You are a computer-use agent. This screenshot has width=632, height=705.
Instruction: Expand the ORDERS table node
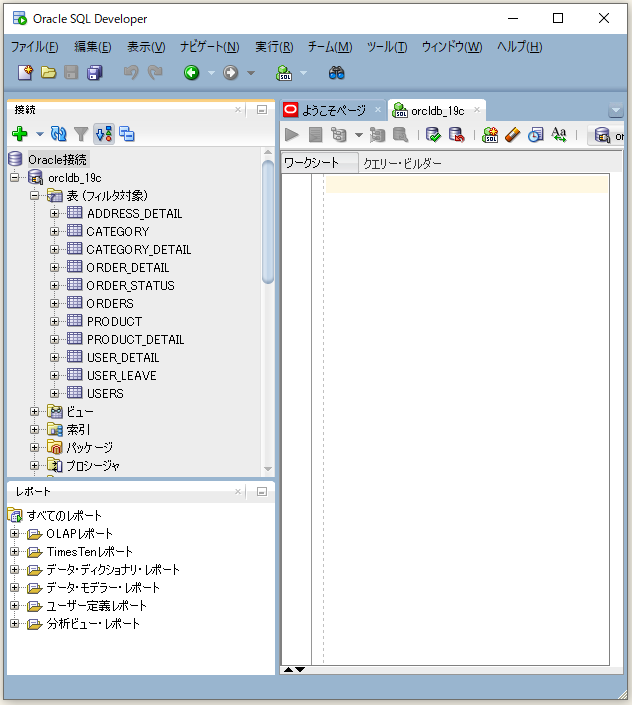pos(54,303)
